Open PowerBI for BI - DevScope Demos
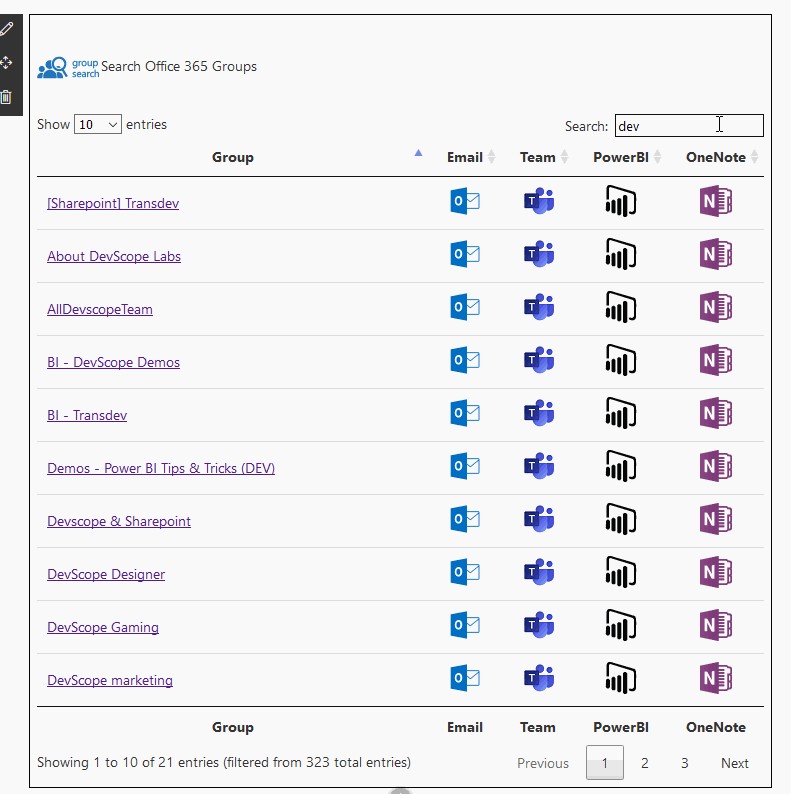This screenshot has width=791, height=794. point(621,360)
